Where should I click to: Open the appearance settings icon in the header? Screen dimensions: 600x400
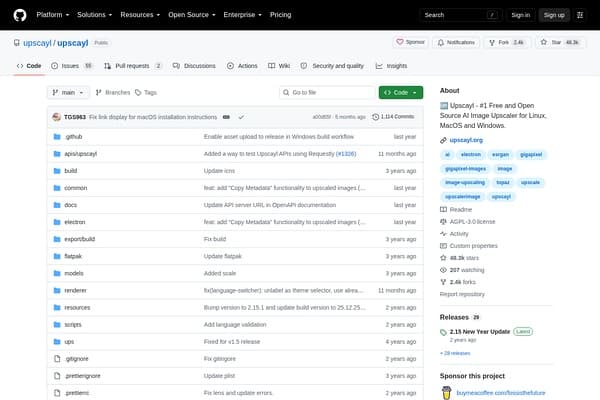pos(580,15)
